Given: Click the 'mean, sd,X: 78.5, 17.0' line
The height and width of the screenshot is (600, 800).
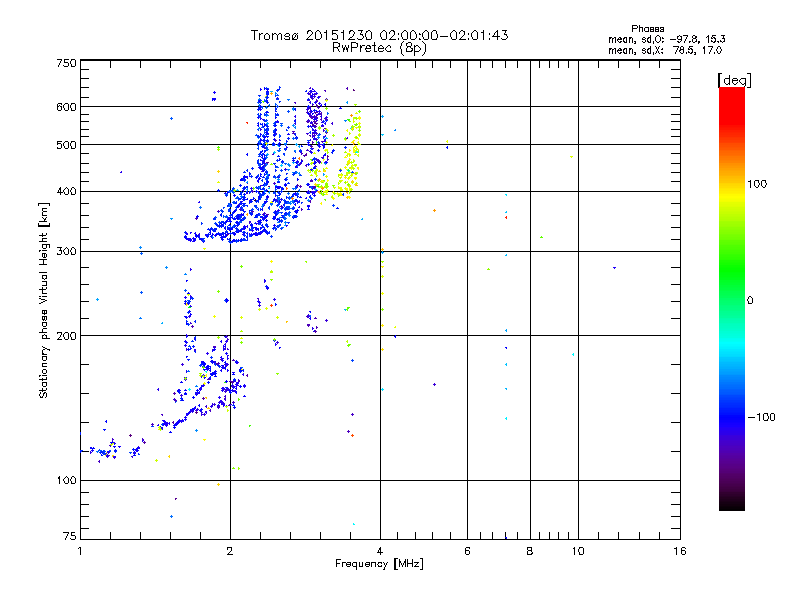Looking at the screenshot, I should 665,50.
